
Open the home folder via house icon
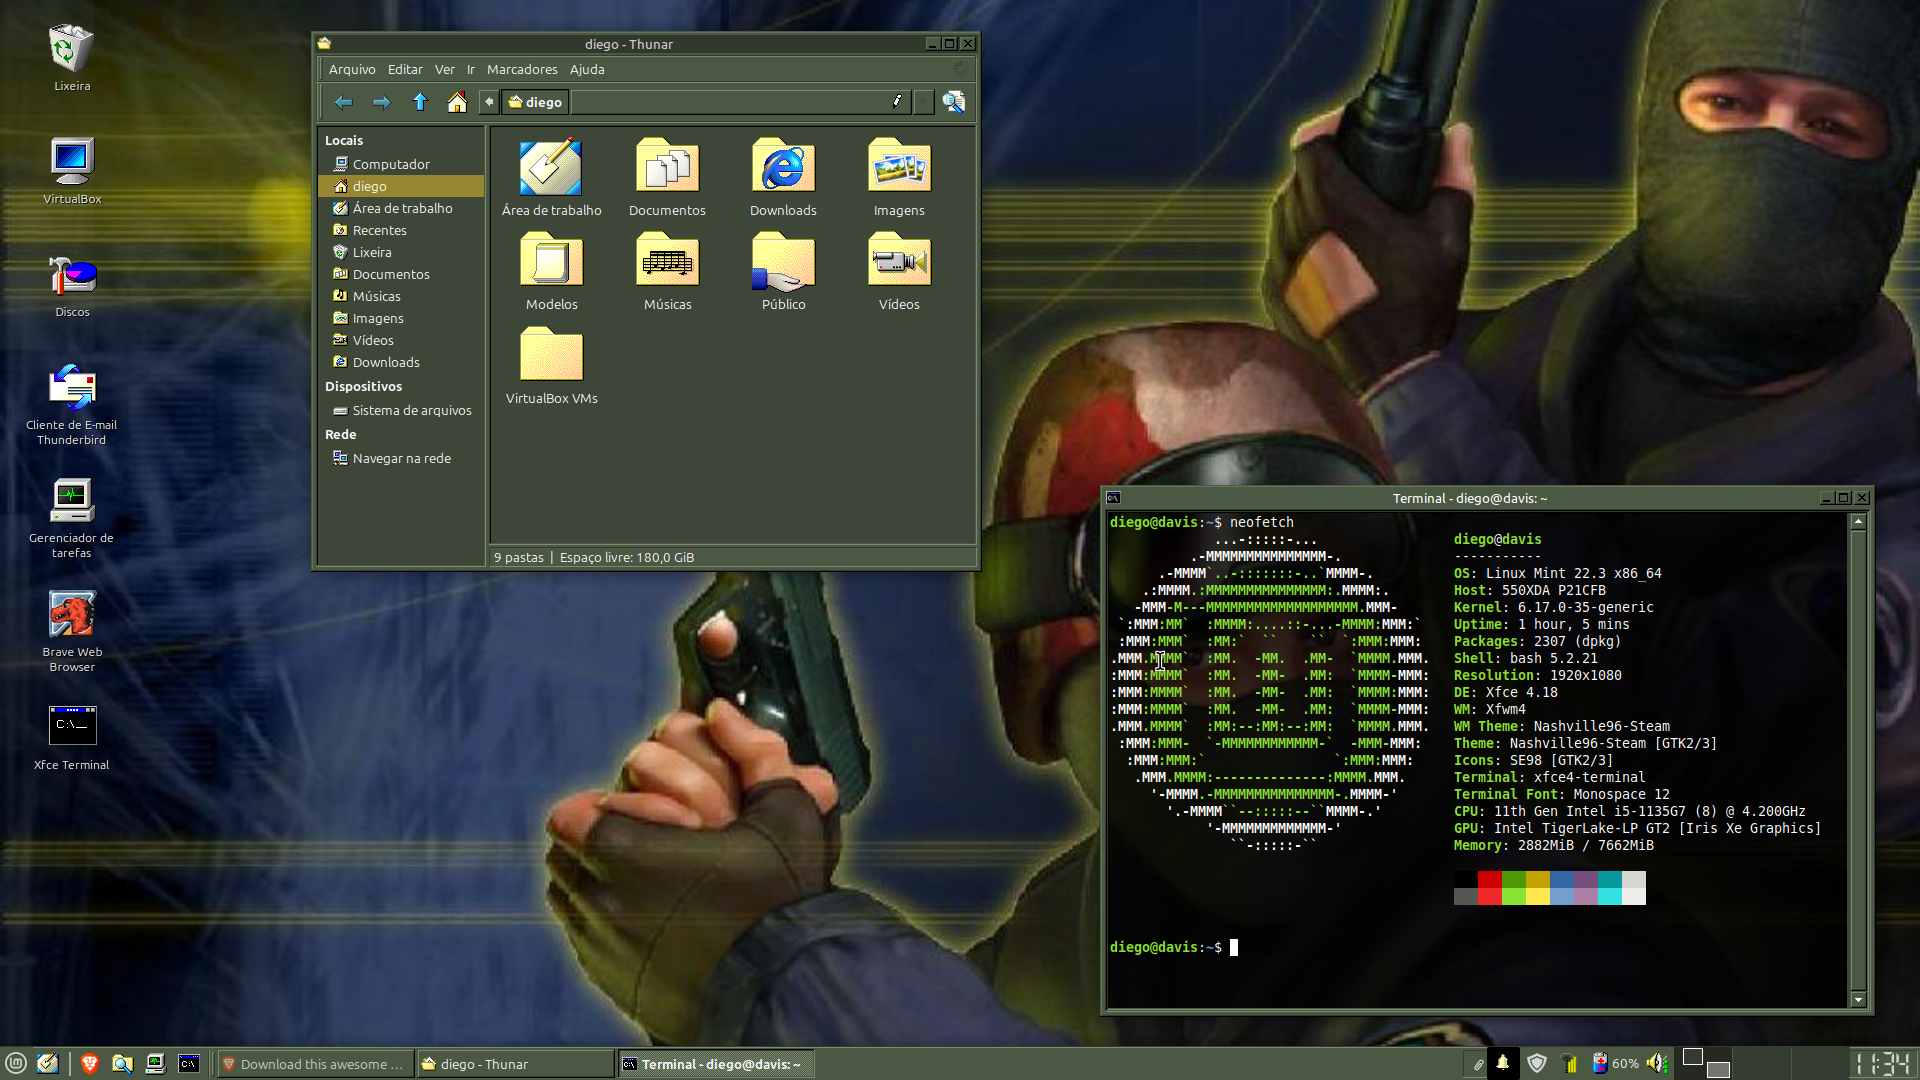(457, 102)
